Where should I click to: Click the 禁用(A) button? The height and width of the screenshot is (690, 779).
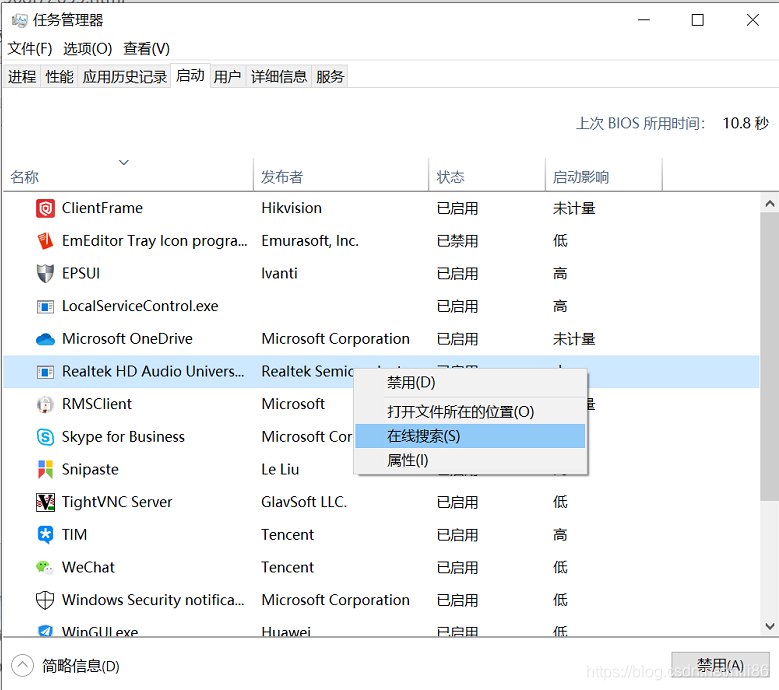[720, 665]
